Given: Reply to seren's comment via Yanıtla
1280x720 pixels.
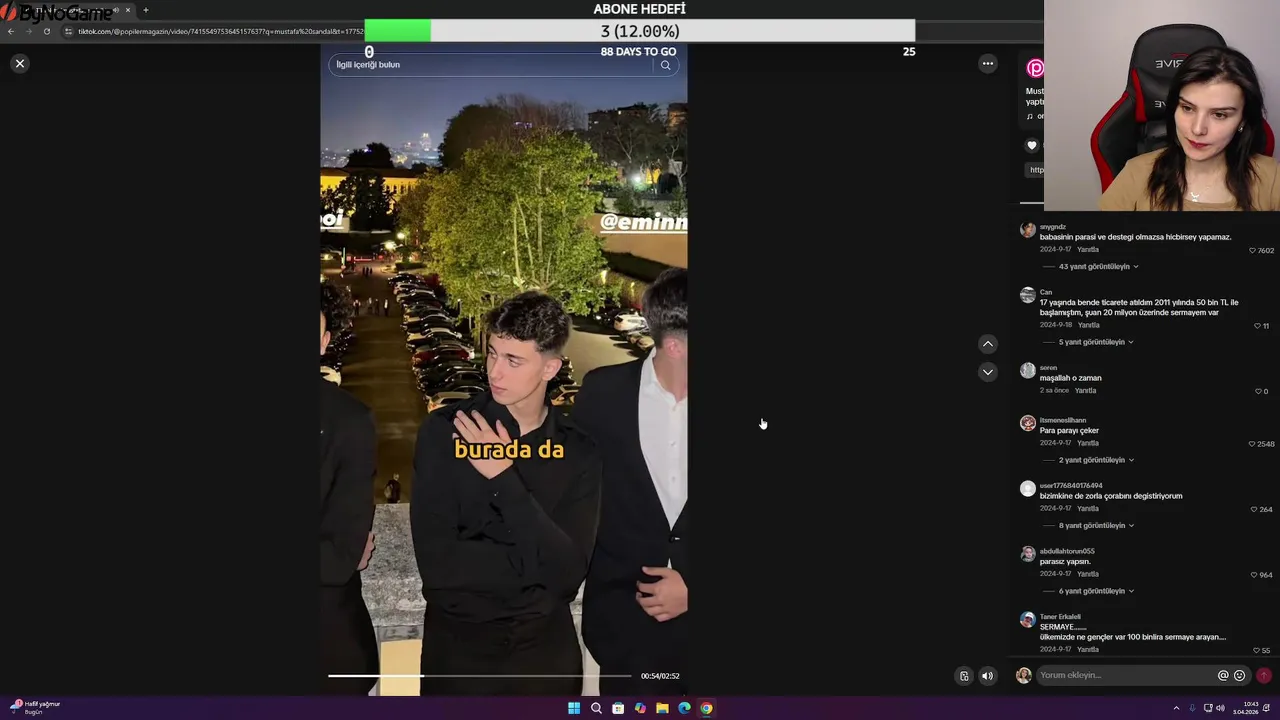Looking at the screenshot, I should pos(1086,391).
